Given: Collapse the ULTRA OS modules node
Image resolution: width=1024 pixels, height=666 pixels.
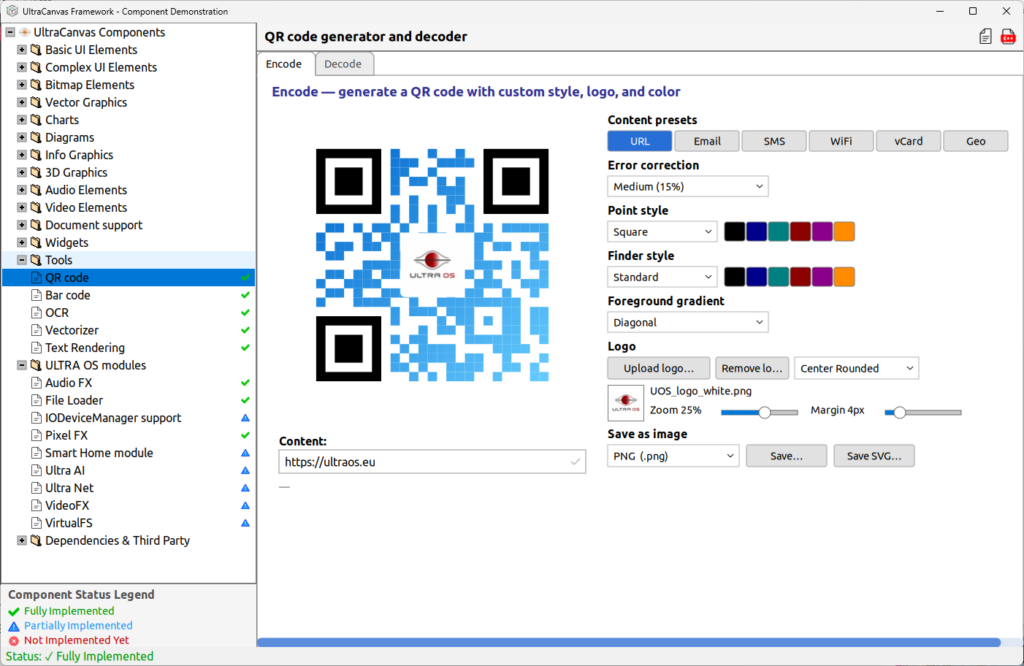Looking at the screenshot, I should 22,365.
